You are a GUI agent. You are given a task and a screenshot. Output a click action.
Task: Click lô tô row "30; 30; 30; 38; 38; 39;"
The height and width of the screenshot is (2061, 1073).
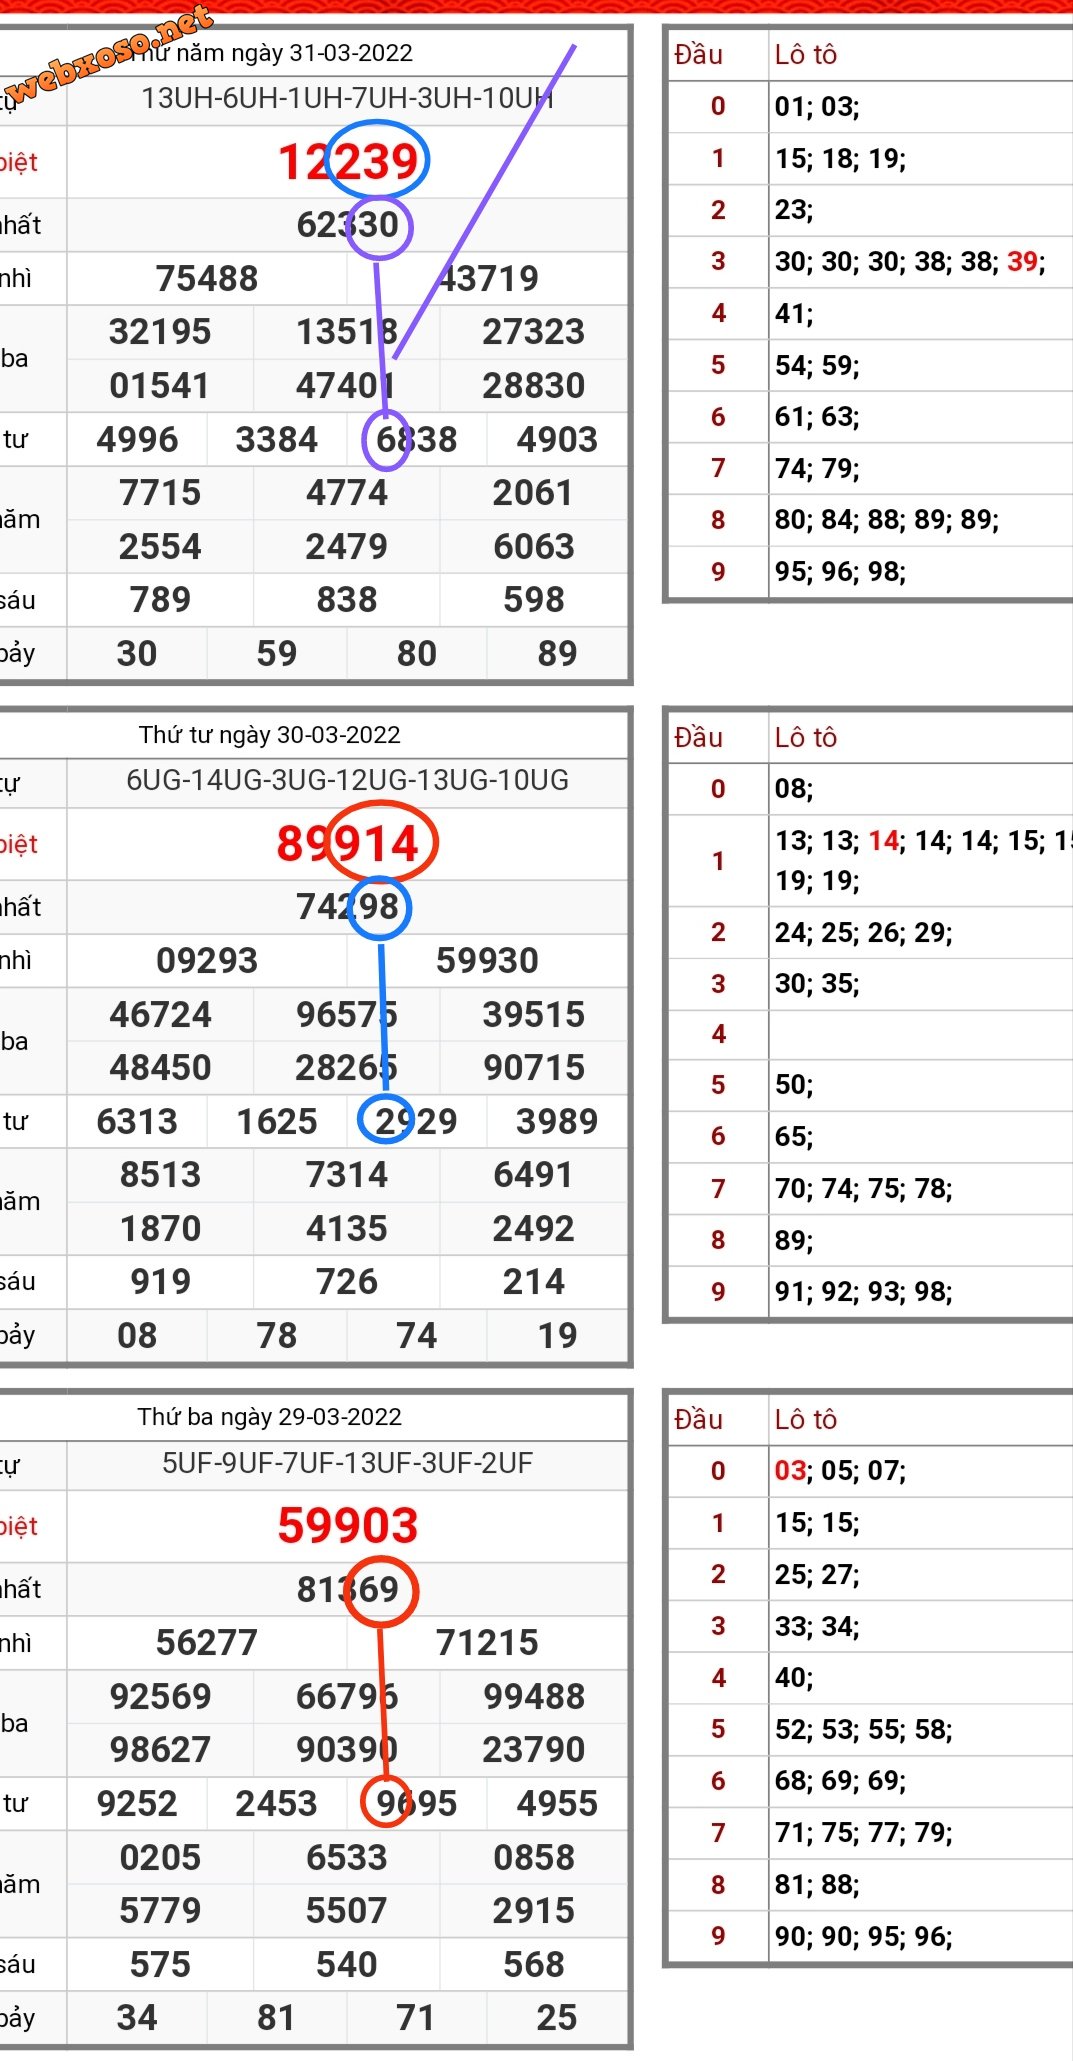pyautogui.click(x=910, y=262)
